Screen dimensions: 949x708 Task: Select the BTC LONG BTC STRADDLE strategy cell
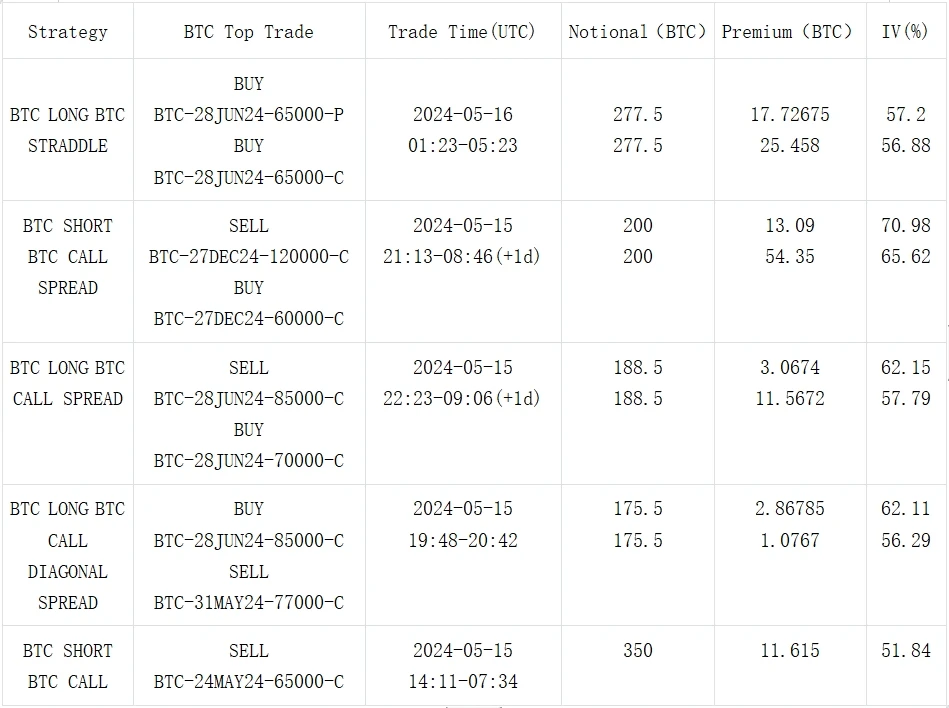click(x=67, y=130)
